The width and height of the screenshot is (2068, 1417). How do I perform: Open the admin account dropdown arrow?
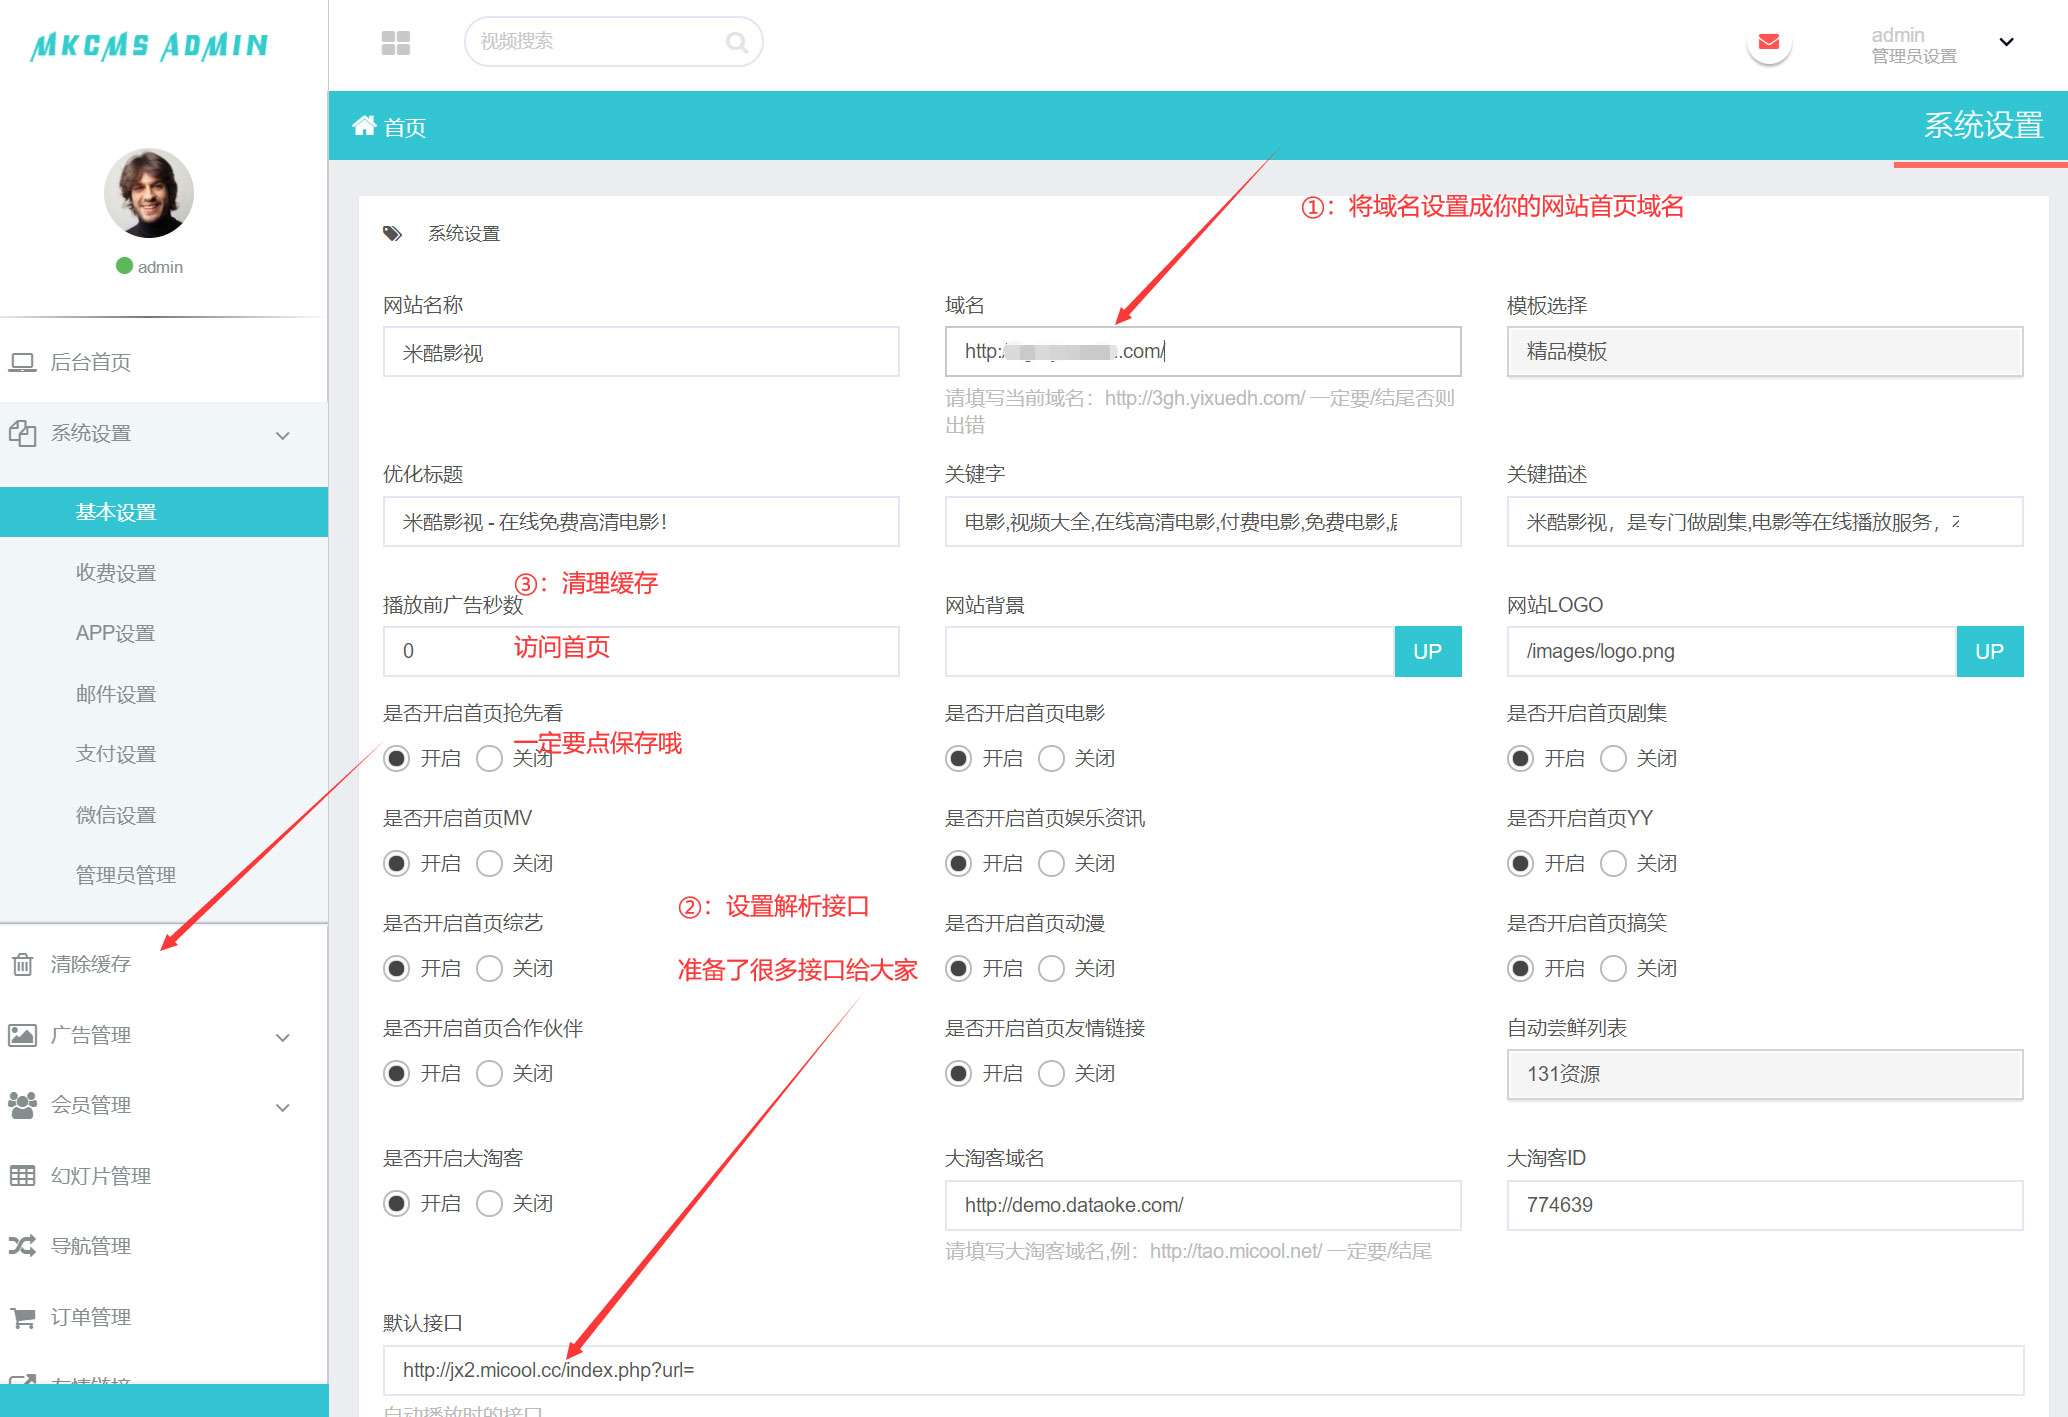[x=2006, y=42]
